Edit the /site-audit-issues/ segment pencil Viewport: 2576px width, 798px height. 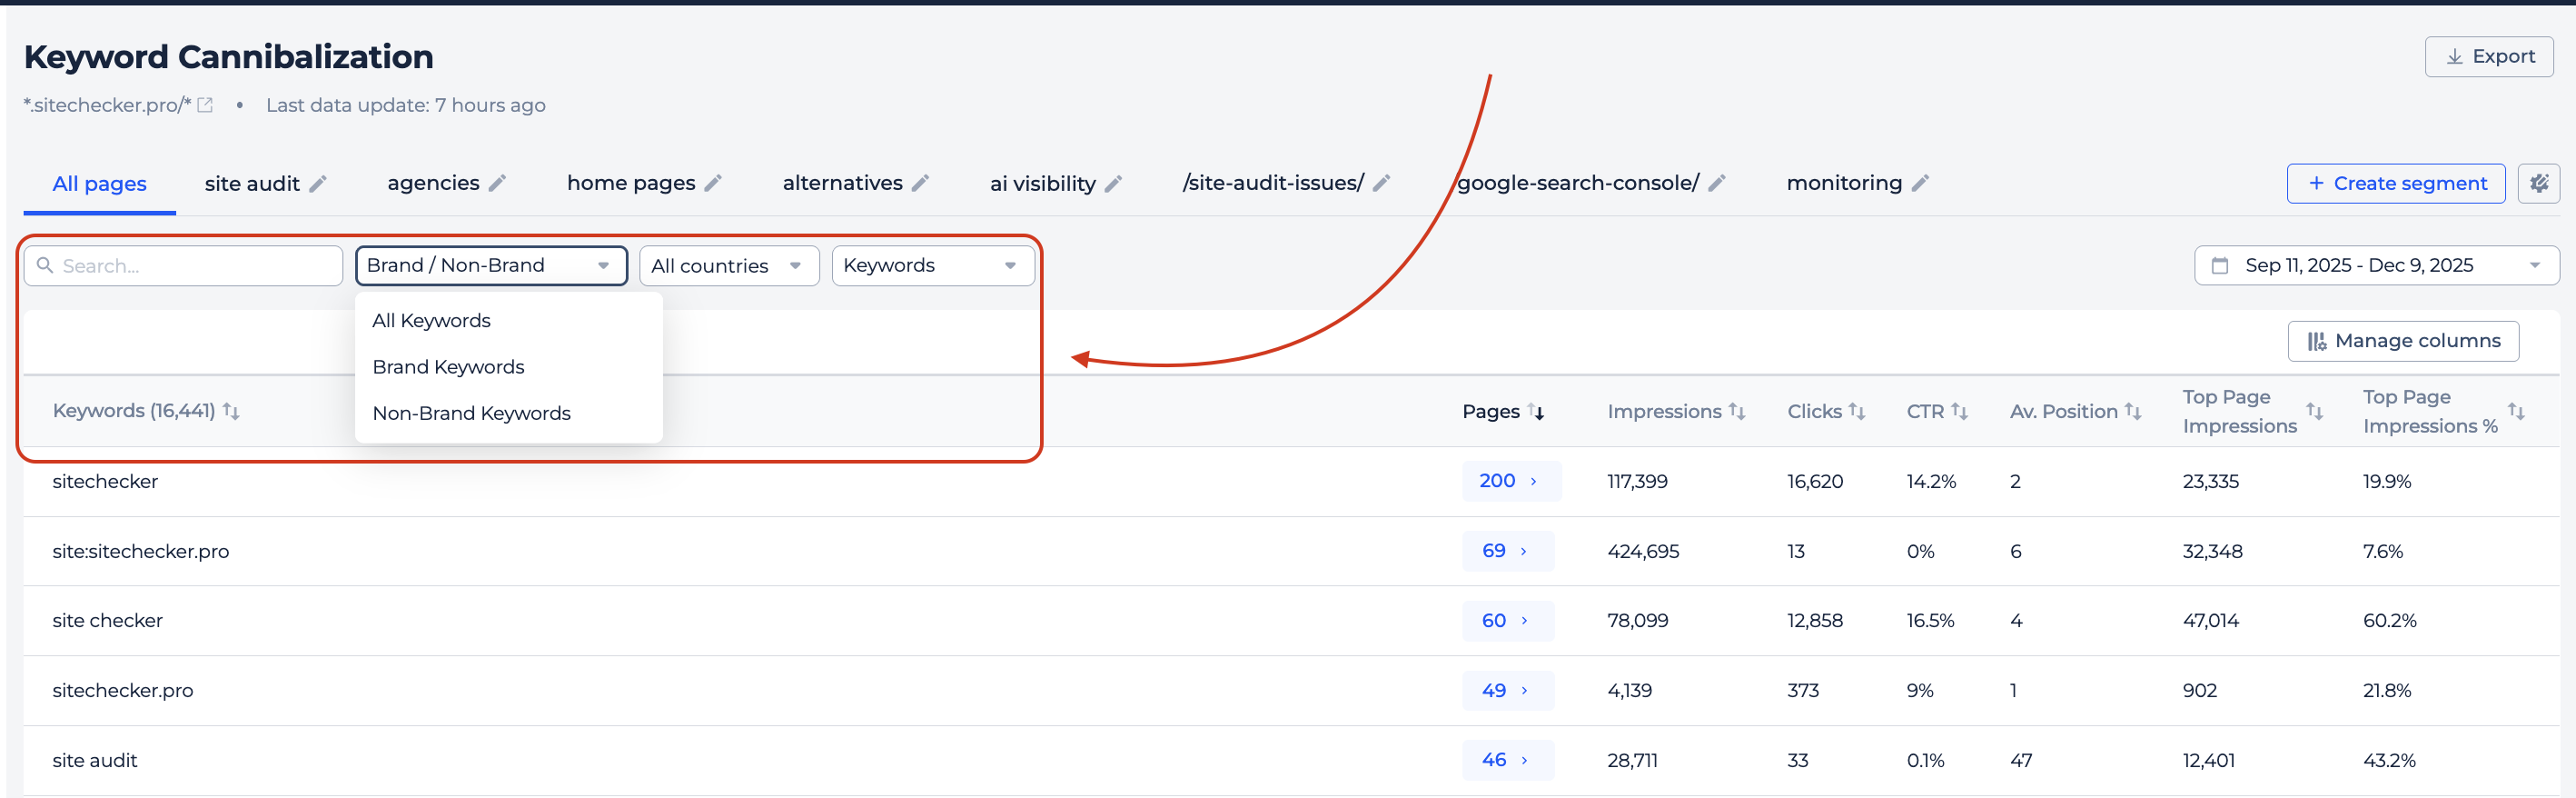[x=1381, y=183]
